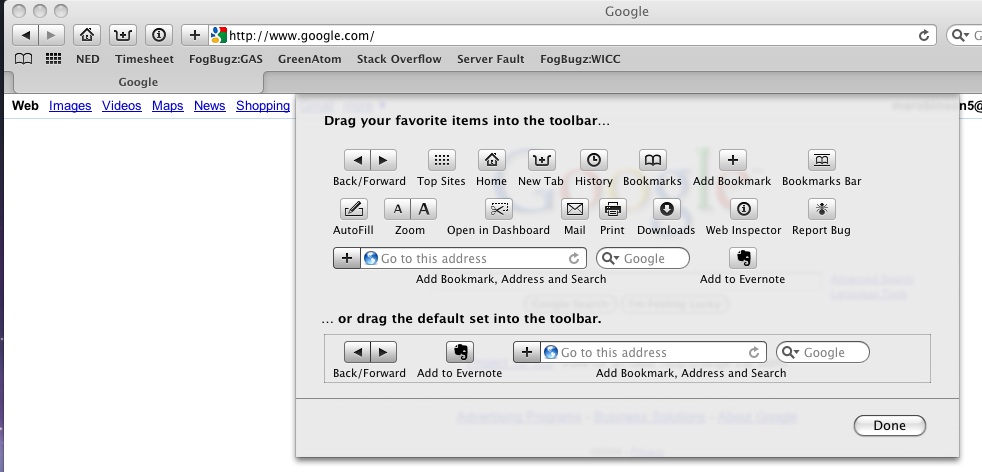982x472 pixels.
Task: Click the Done button
Action: point(889,426)
